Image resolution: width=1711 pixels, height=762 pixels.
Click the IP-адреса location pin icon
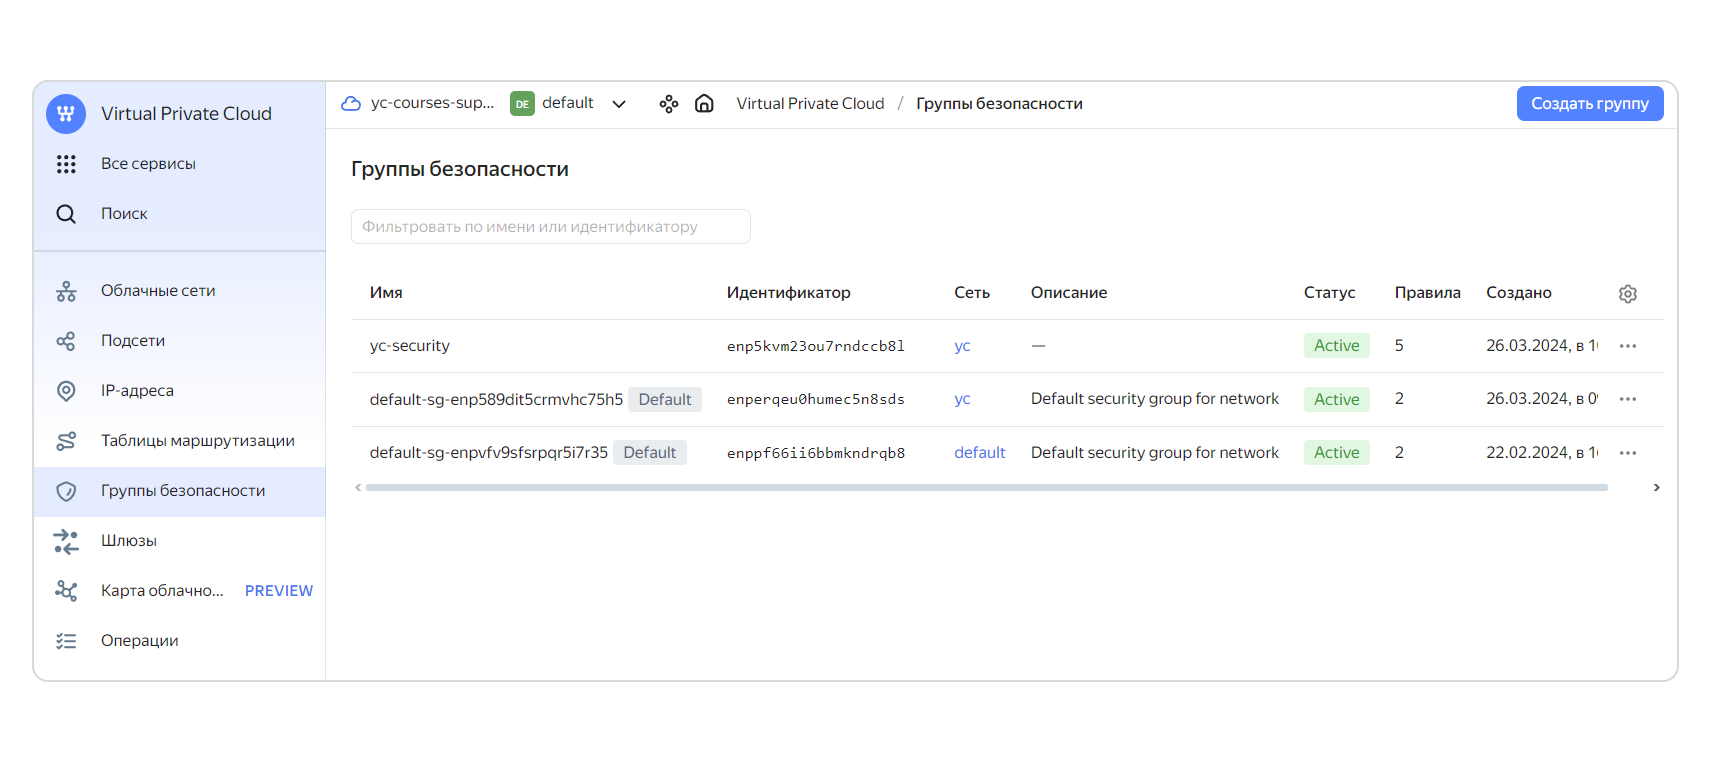pos(66,391)
